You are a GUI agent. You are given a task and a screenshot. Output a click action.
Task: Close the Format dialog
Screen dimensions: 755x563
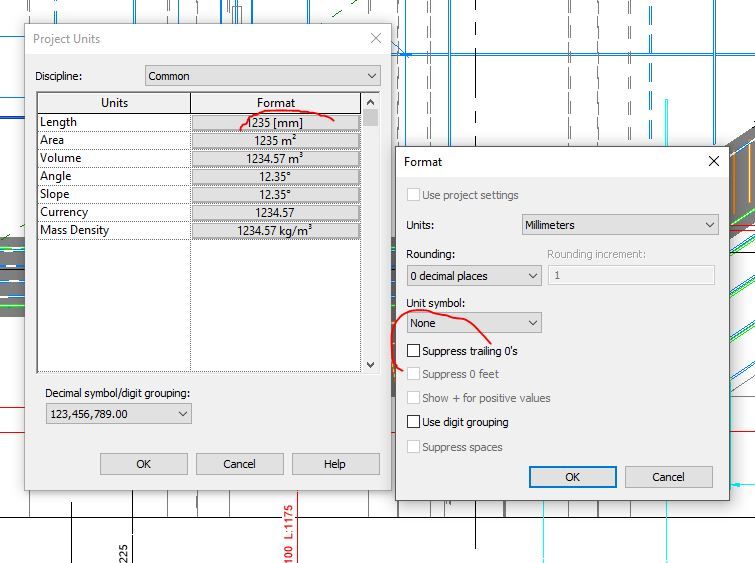pyautogui.click(x=714, y=161)
